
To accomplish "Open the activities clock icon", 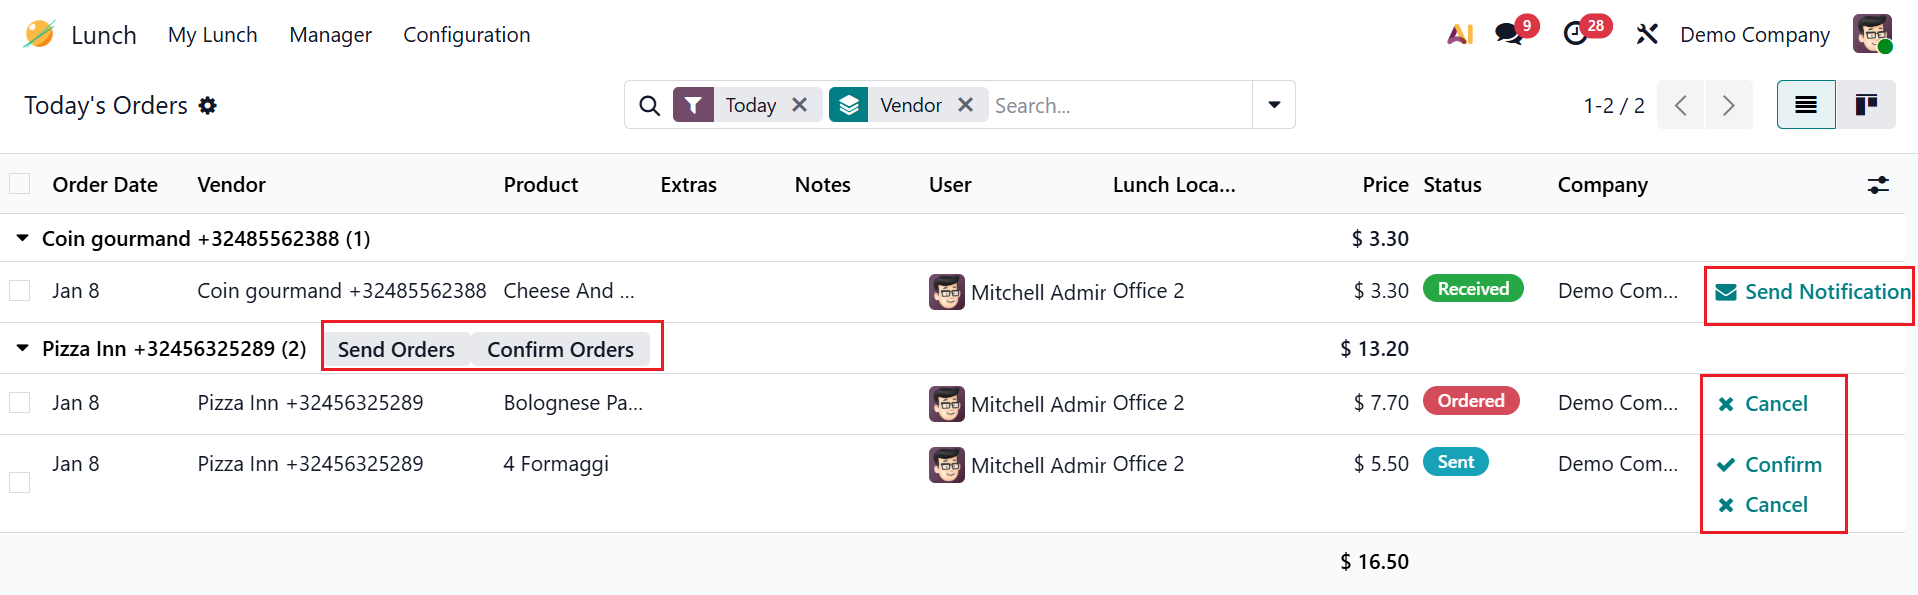I will (x=1576, y=34).
